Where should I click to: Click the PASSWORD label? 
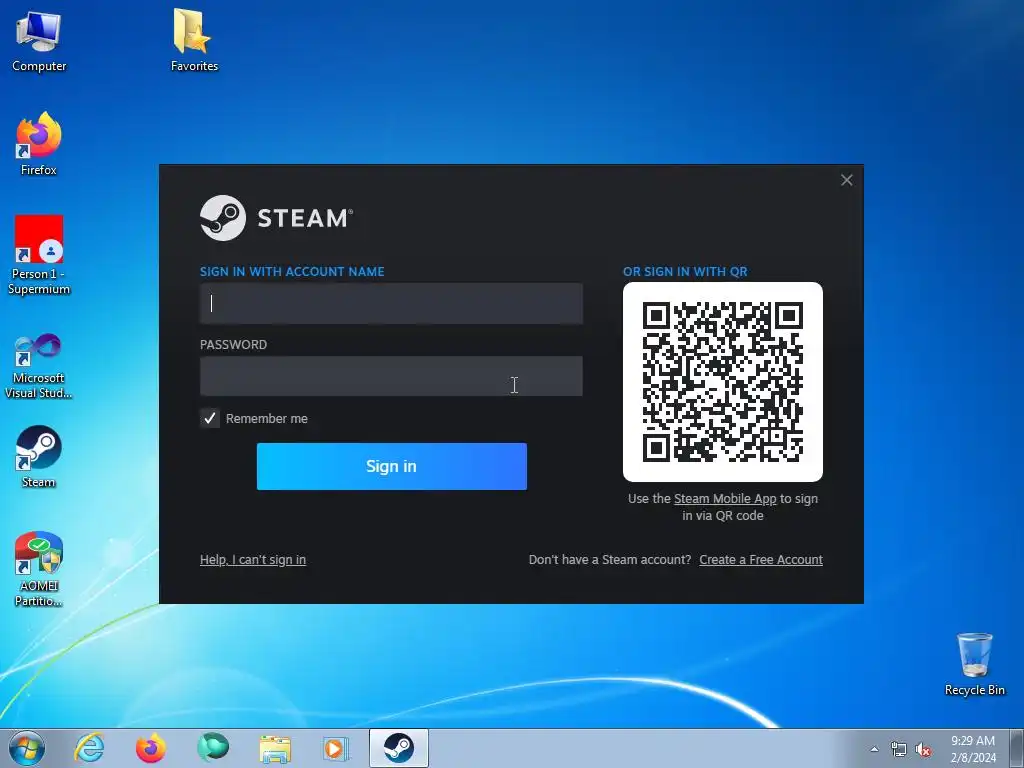[x=233, y=345]
